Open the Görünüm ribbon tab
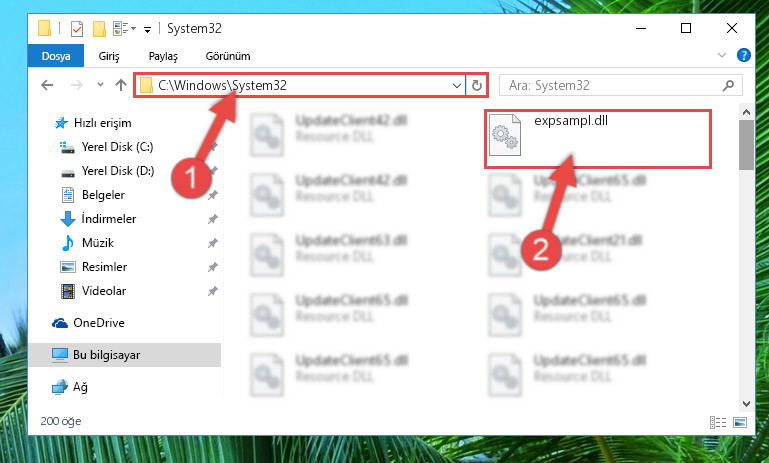The width and height of the screenshot is (769, 463). tap(228, 56)
